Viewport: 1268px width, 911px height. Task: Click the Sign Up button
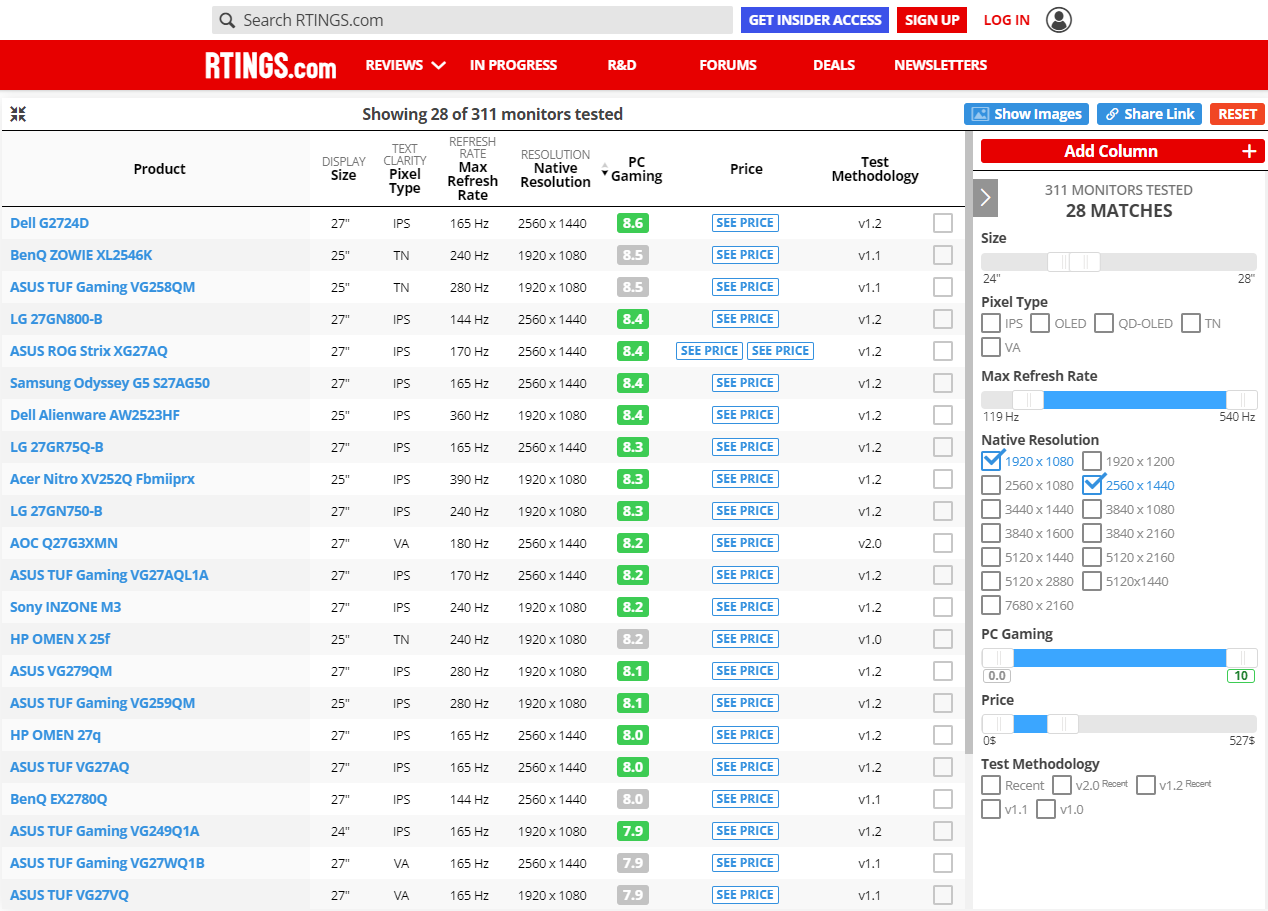pyautogui.click(x=932, y=20)
